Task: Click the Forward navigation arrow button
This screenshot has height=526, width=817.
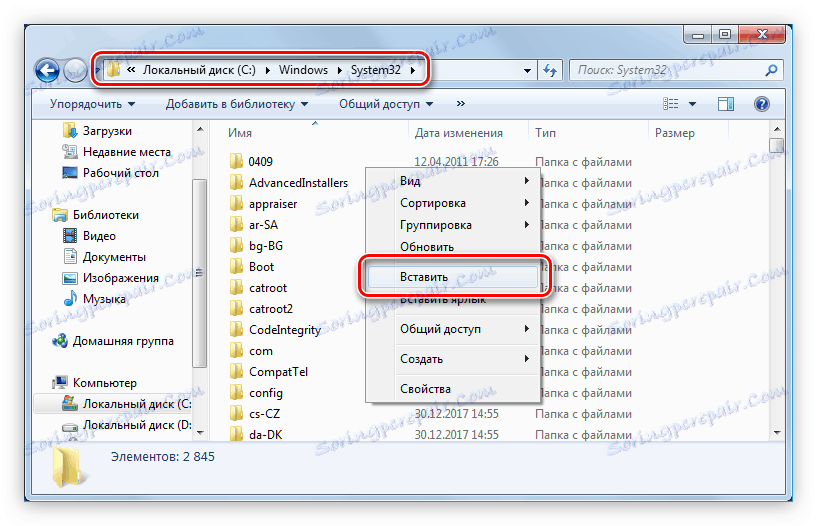Action: point(76,70)
